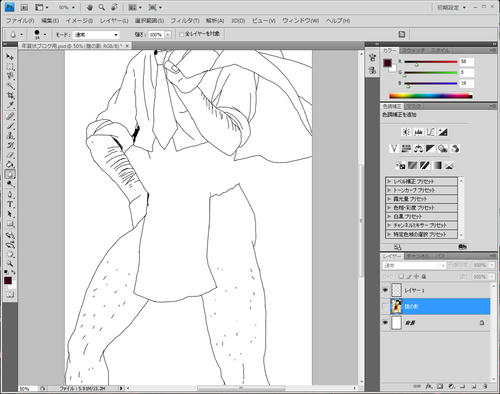Open the layer blend mode dropdown in Layers panel
The image size is (500, 394).
click(414, 266)
